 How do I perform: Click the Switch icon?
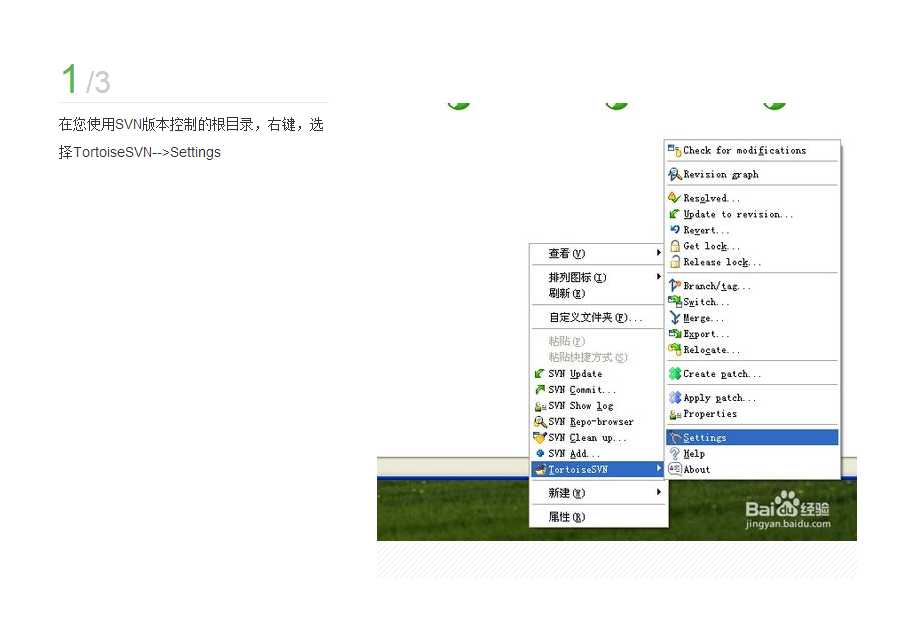[674, 302]
